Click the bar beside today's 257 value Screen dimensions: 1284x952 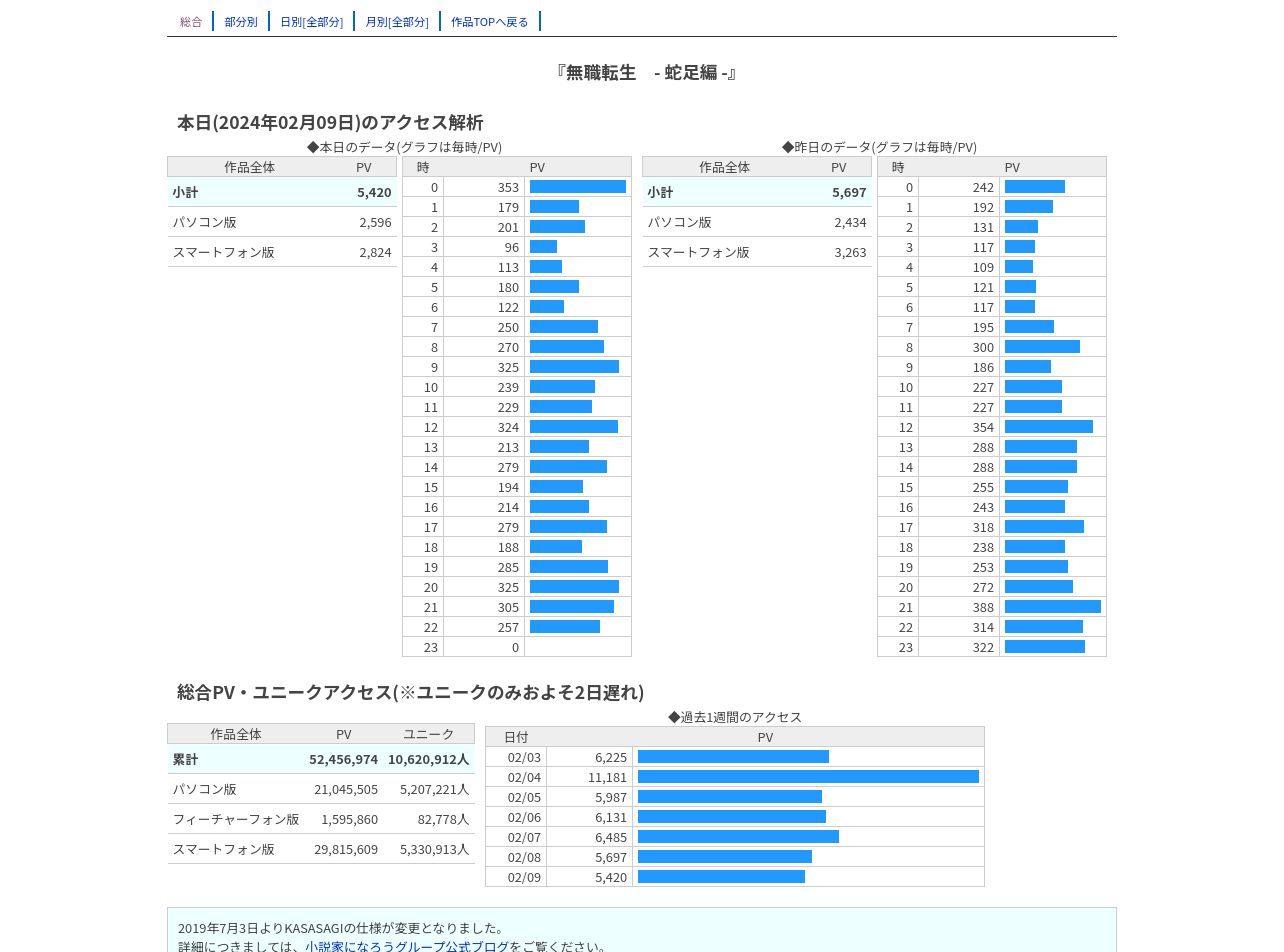(565, 627)
